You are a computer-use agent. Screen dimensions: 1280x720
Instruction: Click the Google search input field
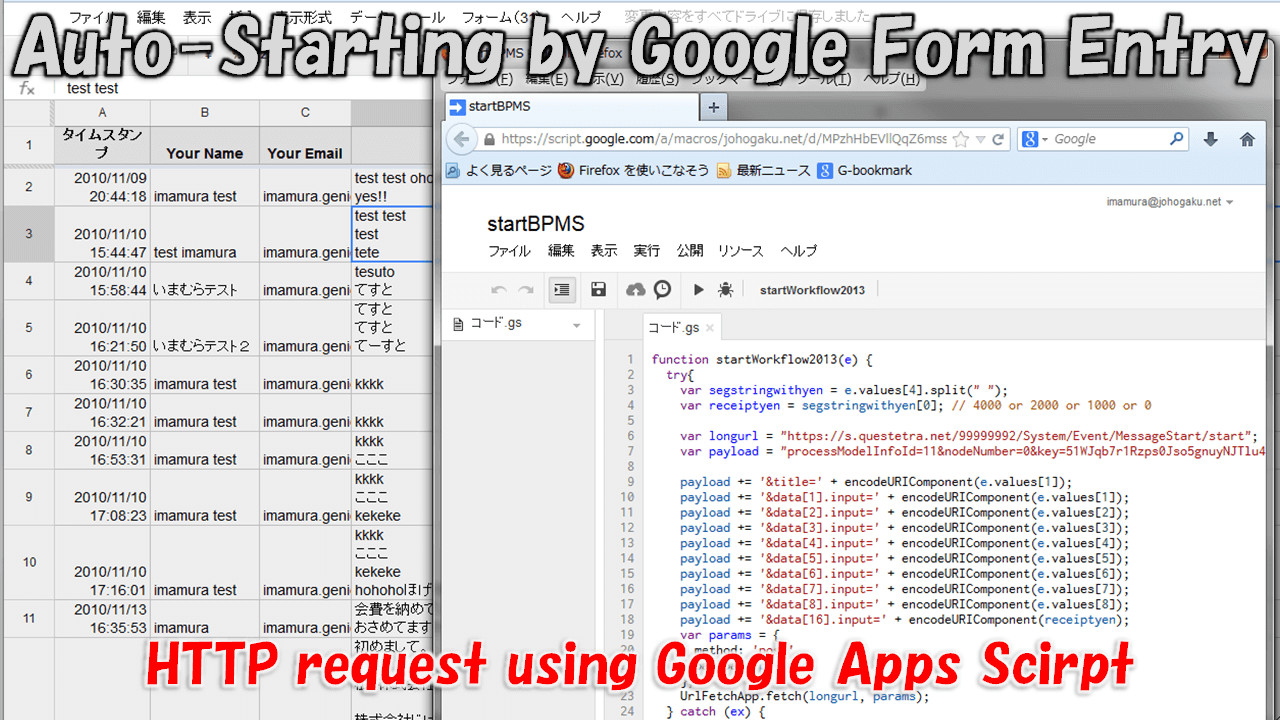tap(1110, 139)
